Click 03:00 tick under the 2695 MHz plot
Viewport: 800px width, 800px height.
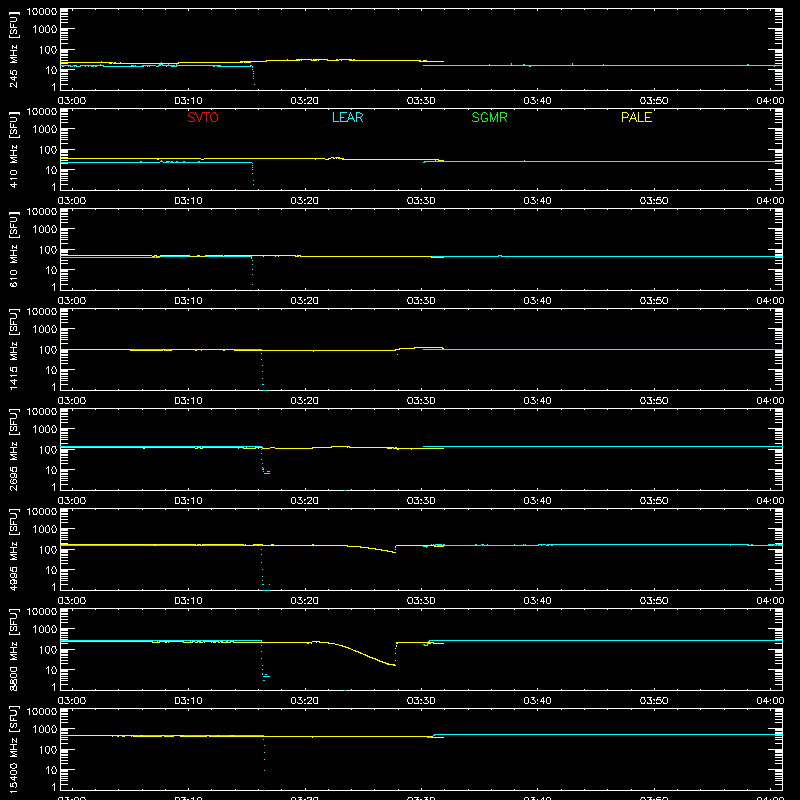point(72,501)
